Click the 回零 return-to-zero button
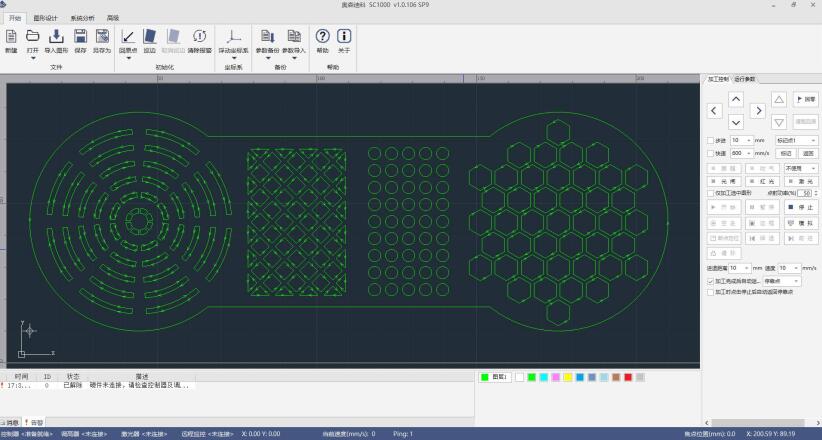The width and height of the screenshot is (822, 440). click(x=805, y=99)
